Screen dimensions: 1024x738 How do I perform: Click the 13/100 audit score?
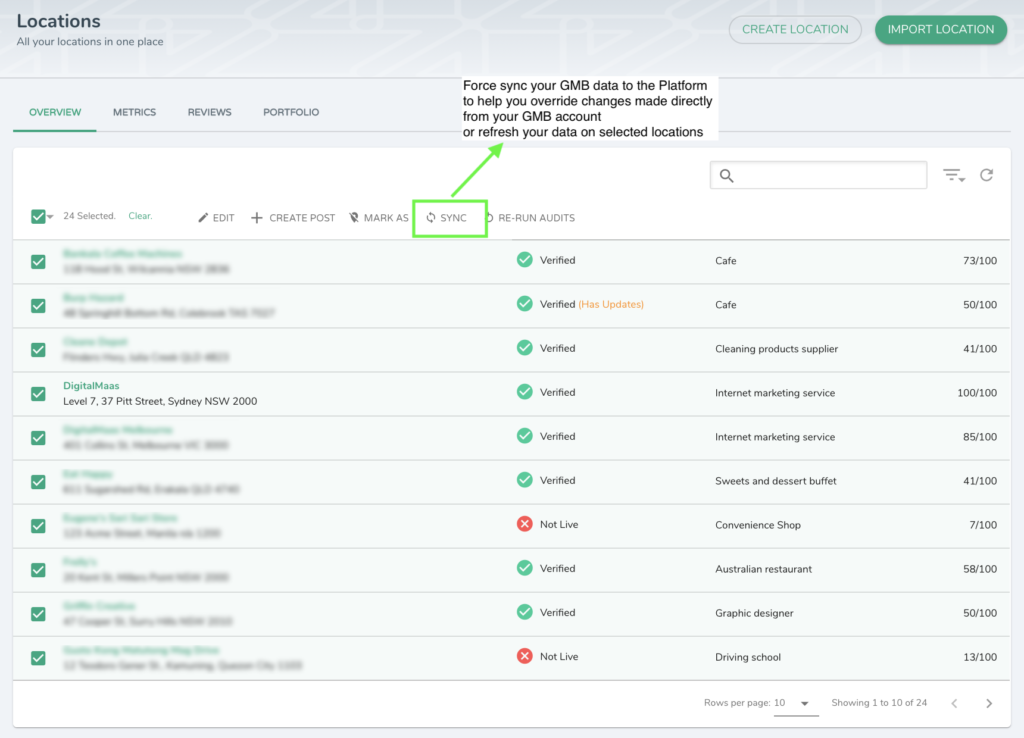point(980,657)
